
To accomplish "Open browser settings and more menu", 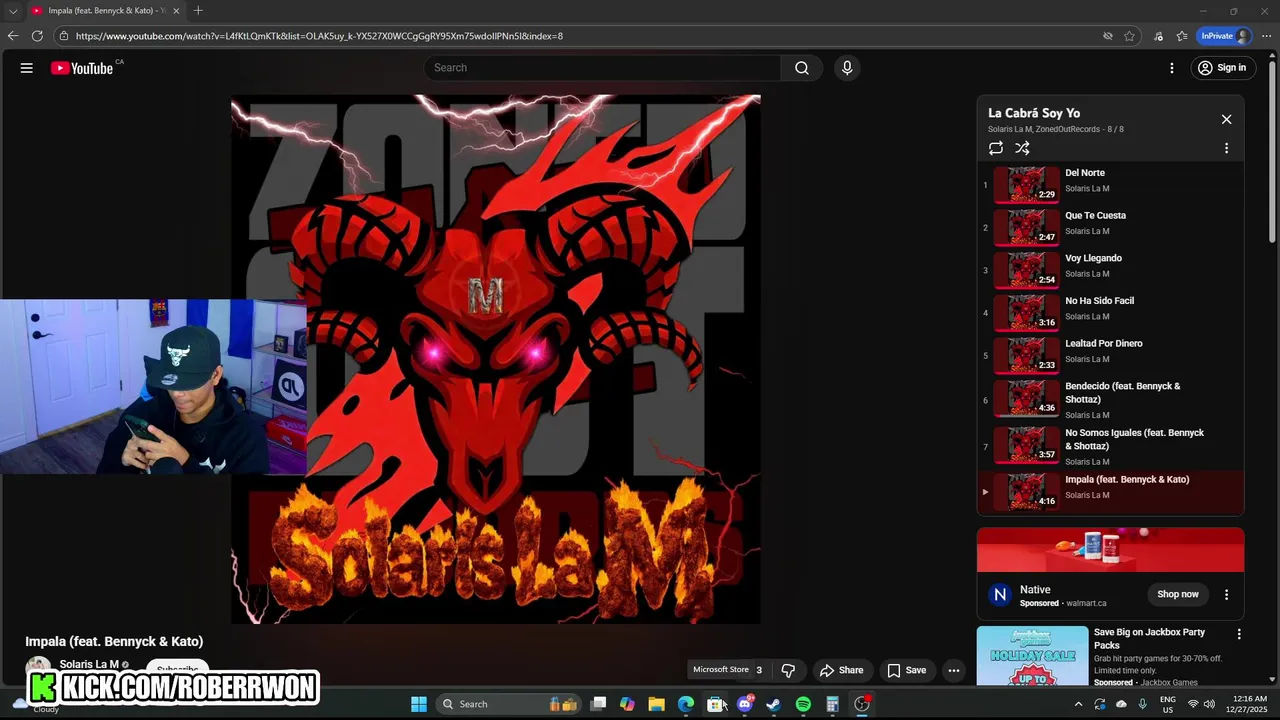I will pos(1266,36).
